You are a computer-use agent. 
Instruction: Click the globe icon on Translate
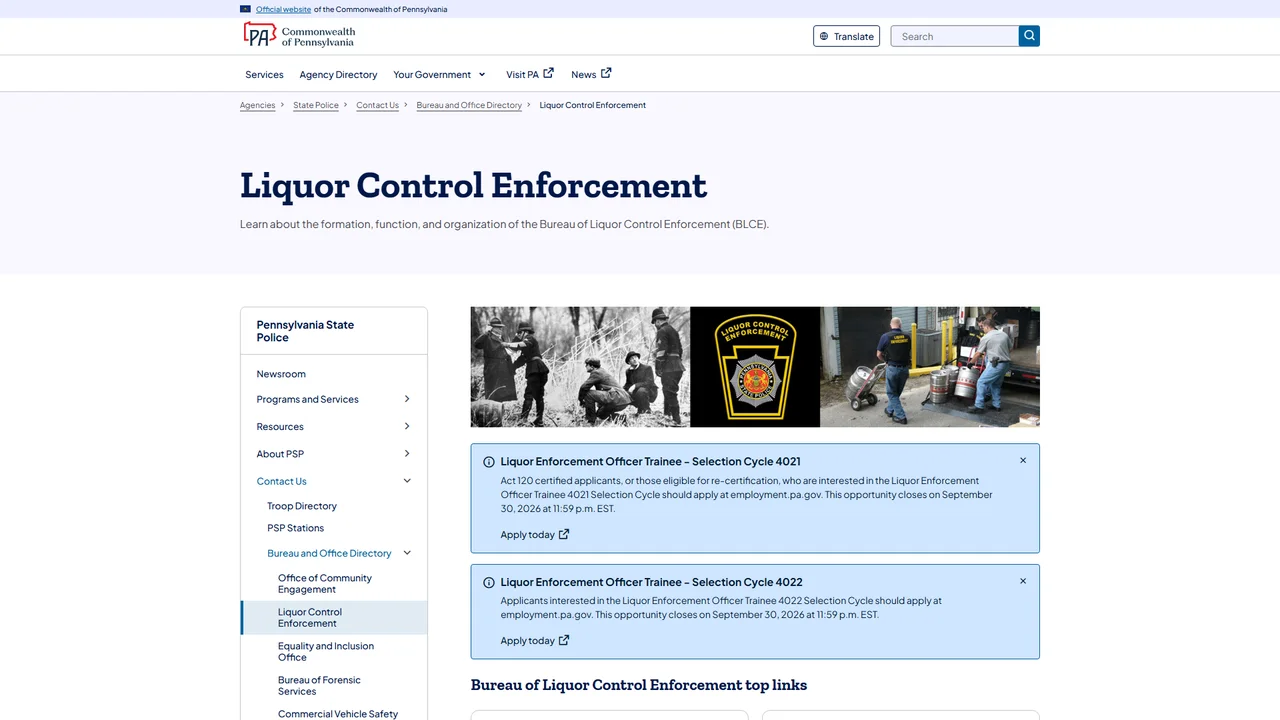click(x=824, y=36)
